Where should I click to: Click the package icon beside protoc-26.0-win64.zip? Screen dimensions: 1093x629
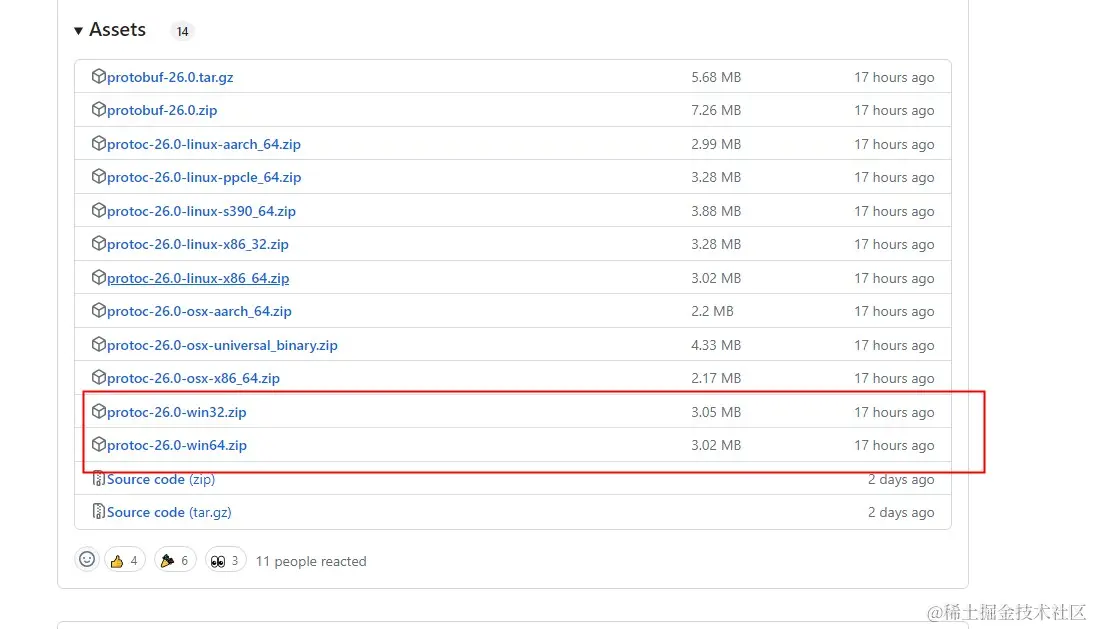(x=99, y=444)
